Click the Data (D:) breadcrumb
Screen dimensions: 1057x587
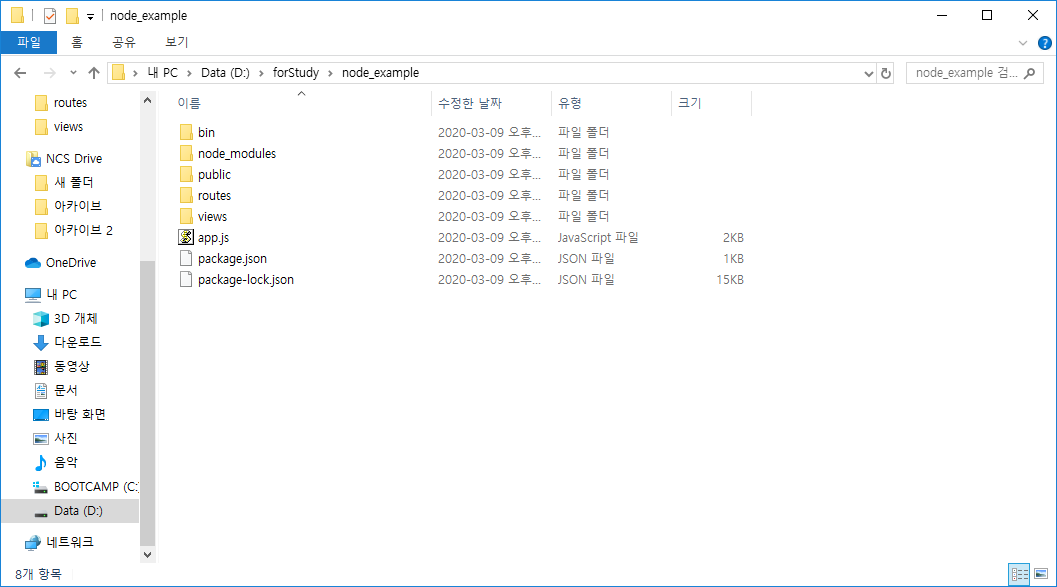pos(225,73)
